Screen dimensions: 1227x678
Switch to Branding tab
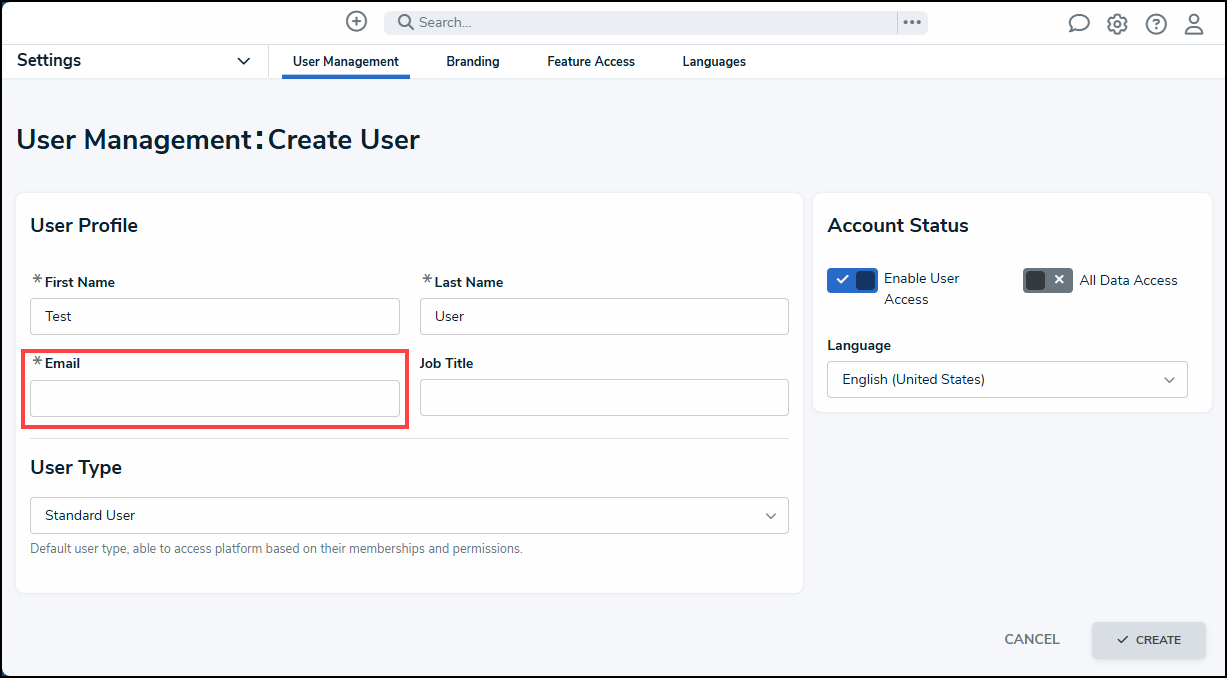click(x=473, y=61)
